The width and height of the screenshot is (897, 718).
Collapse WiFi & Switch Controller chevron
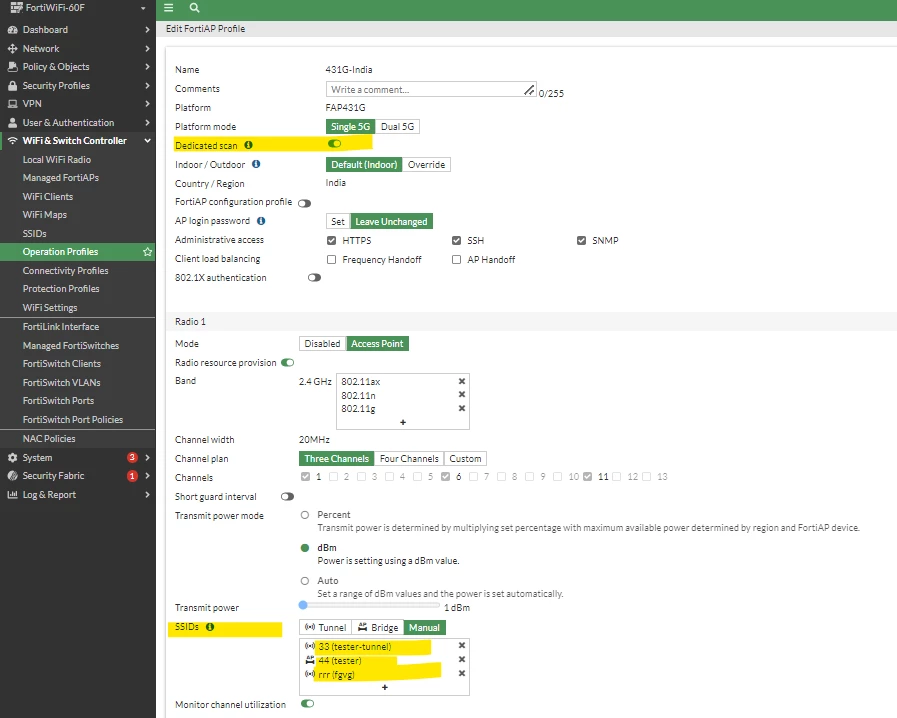(147, 141)
